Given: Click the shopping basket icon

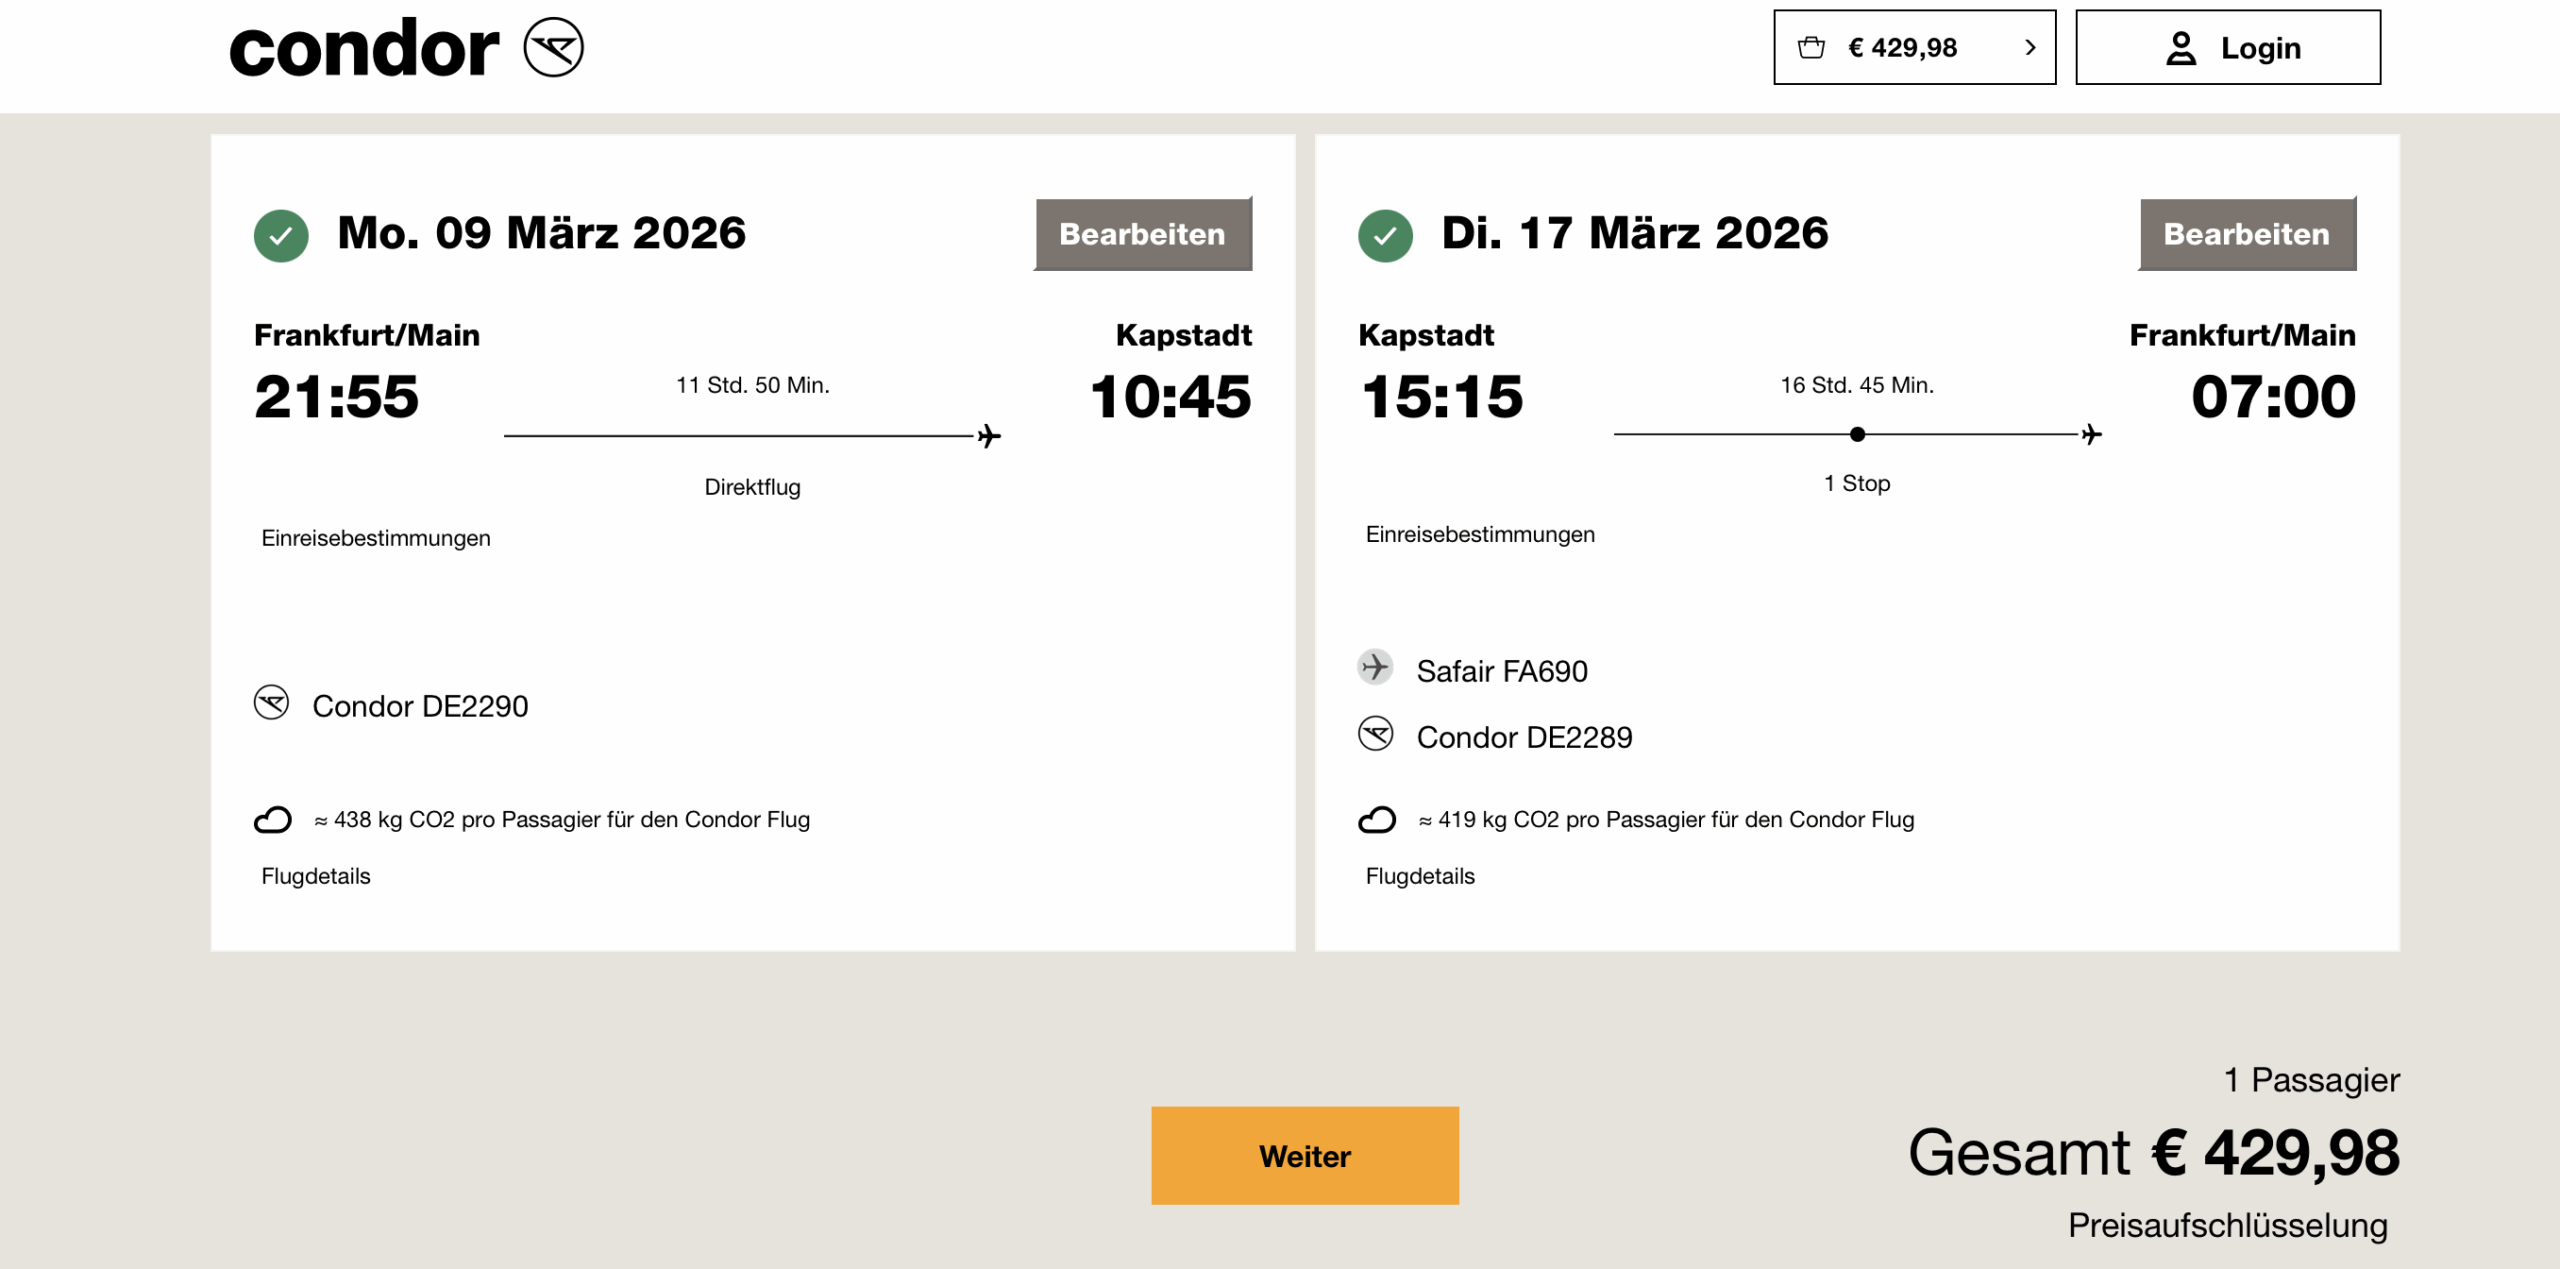Looking at the screenshot, I should pyautogui.click(x=1811, y=47).
